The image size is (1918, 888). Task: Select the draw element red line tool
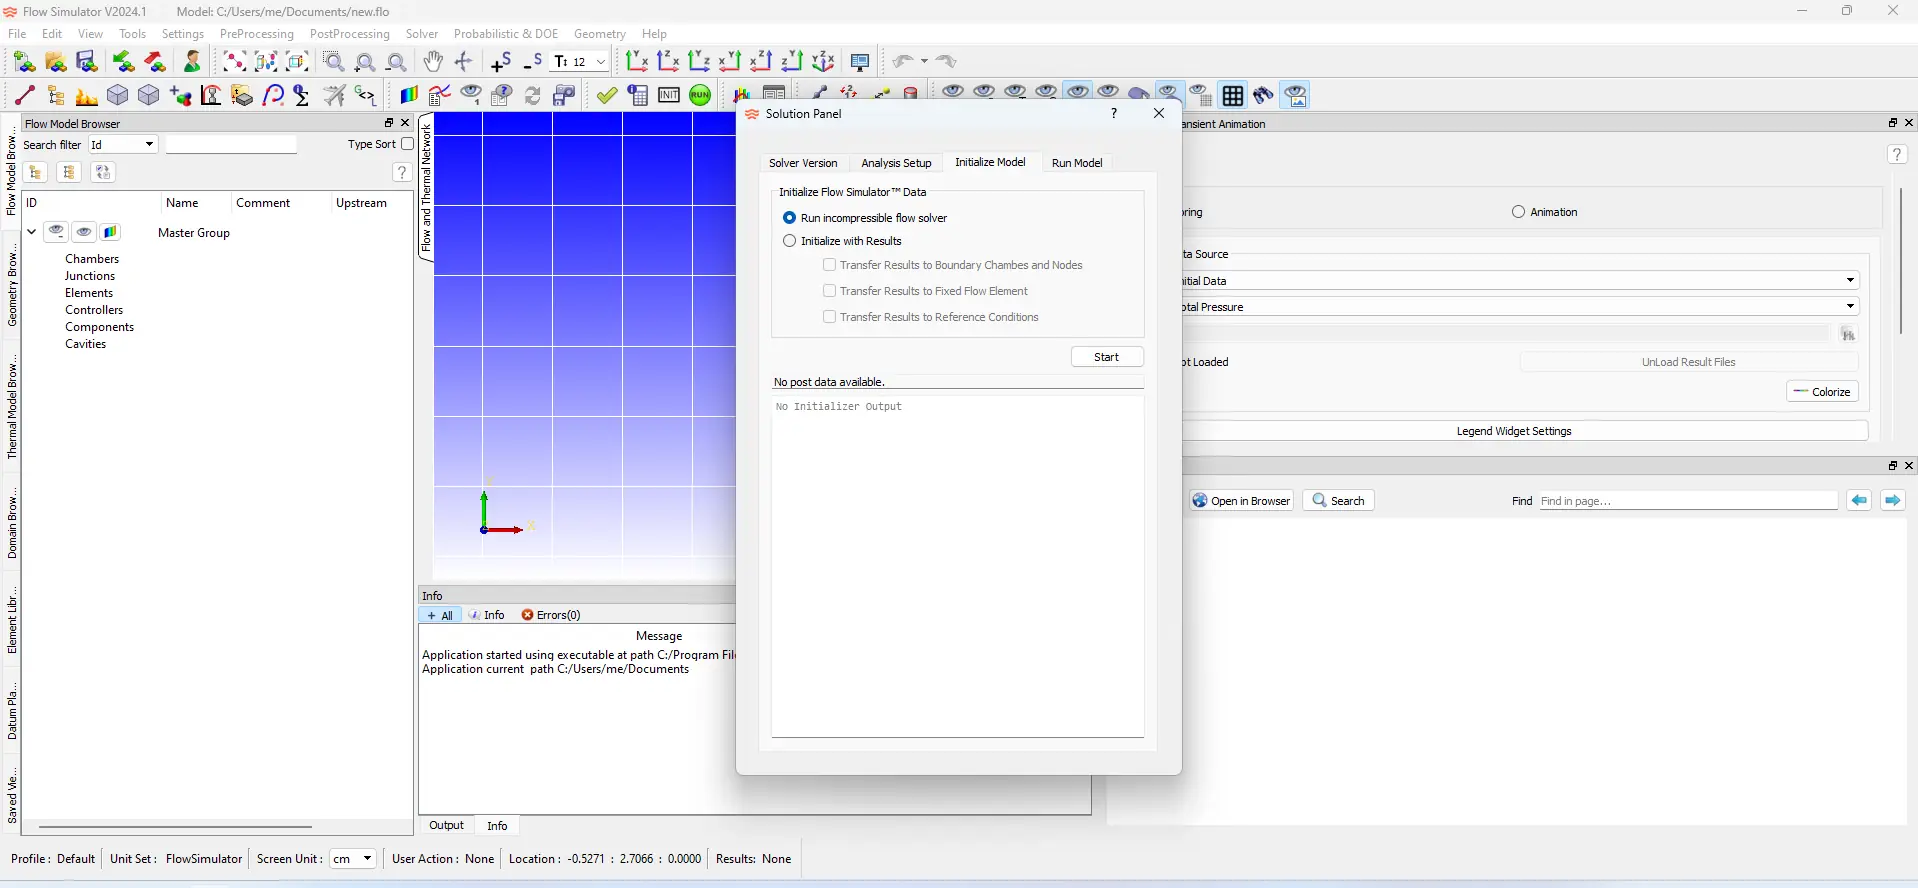tap(25, 95)
